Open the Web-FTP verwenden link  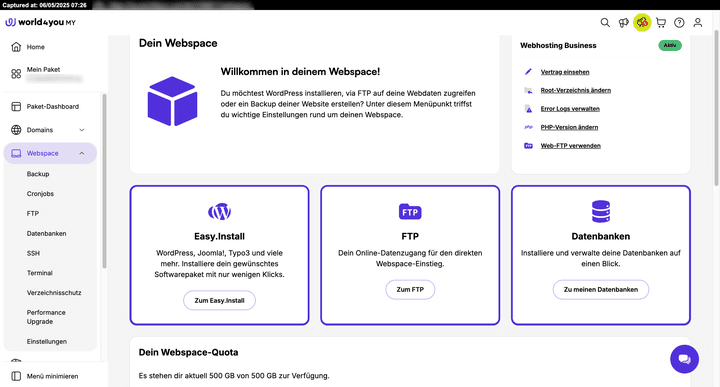571,146
